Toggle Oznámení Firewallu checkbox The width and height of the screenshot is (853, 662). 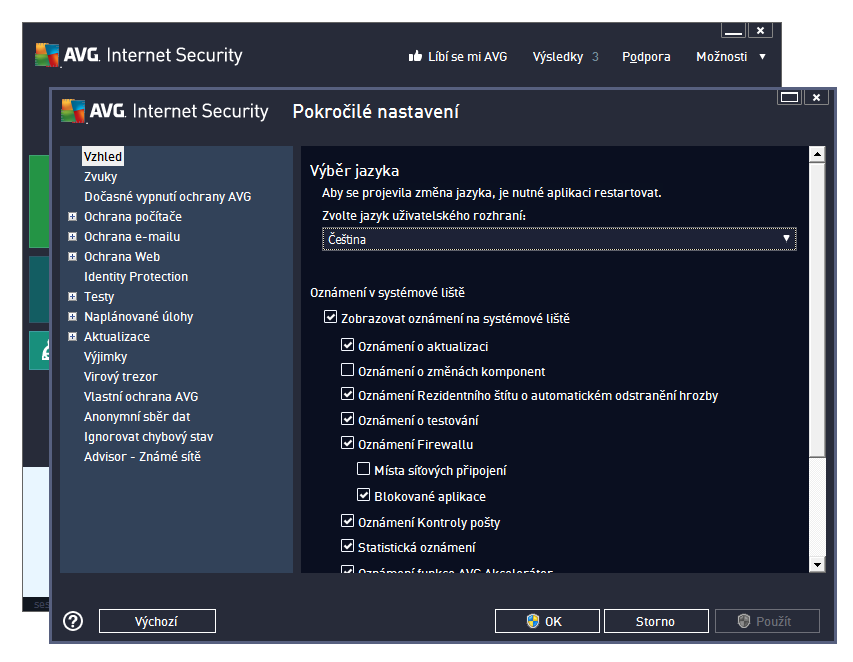pyautogui.click(x=347, y=443)
